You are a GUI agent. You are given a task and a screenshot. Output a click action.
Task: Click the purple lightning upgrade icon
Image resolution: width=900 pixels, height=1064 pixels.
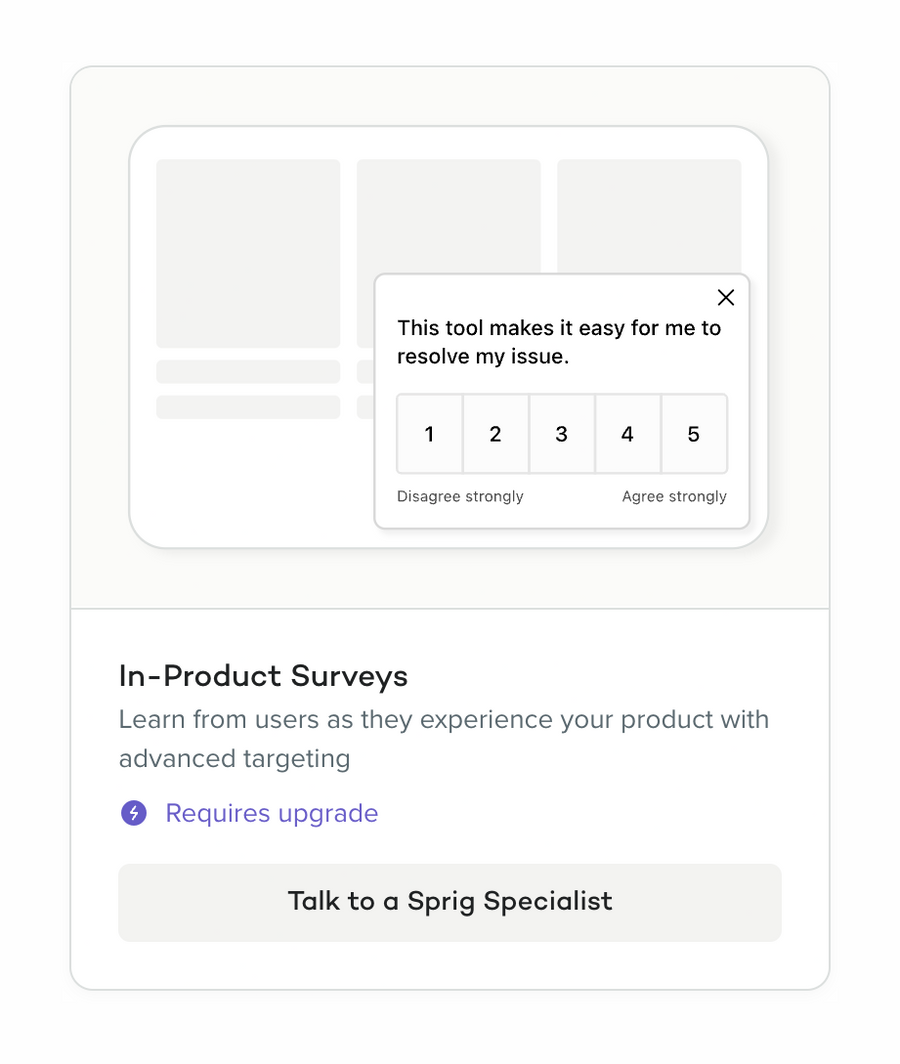coord(133,813)
